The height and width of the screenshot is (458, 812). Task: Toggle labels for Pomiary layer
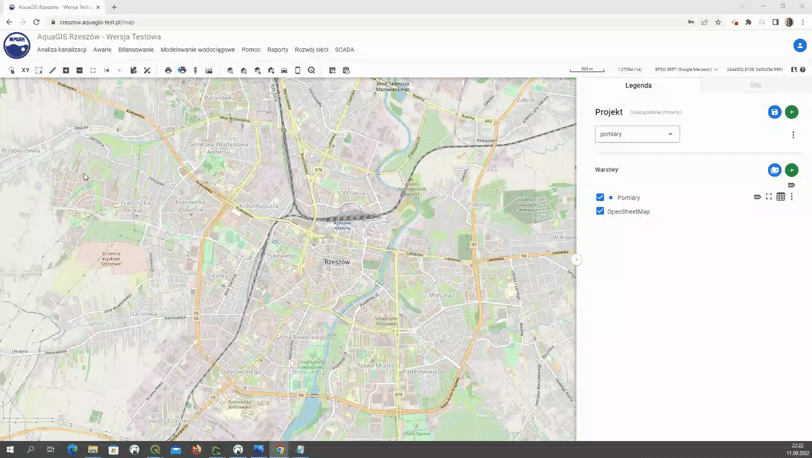[x=757, y=197]
